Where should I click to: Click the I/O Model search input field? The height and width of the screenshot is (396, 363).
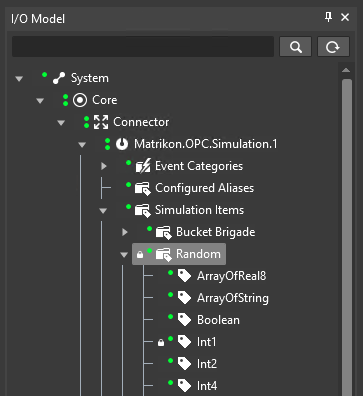tap(143, 46)
